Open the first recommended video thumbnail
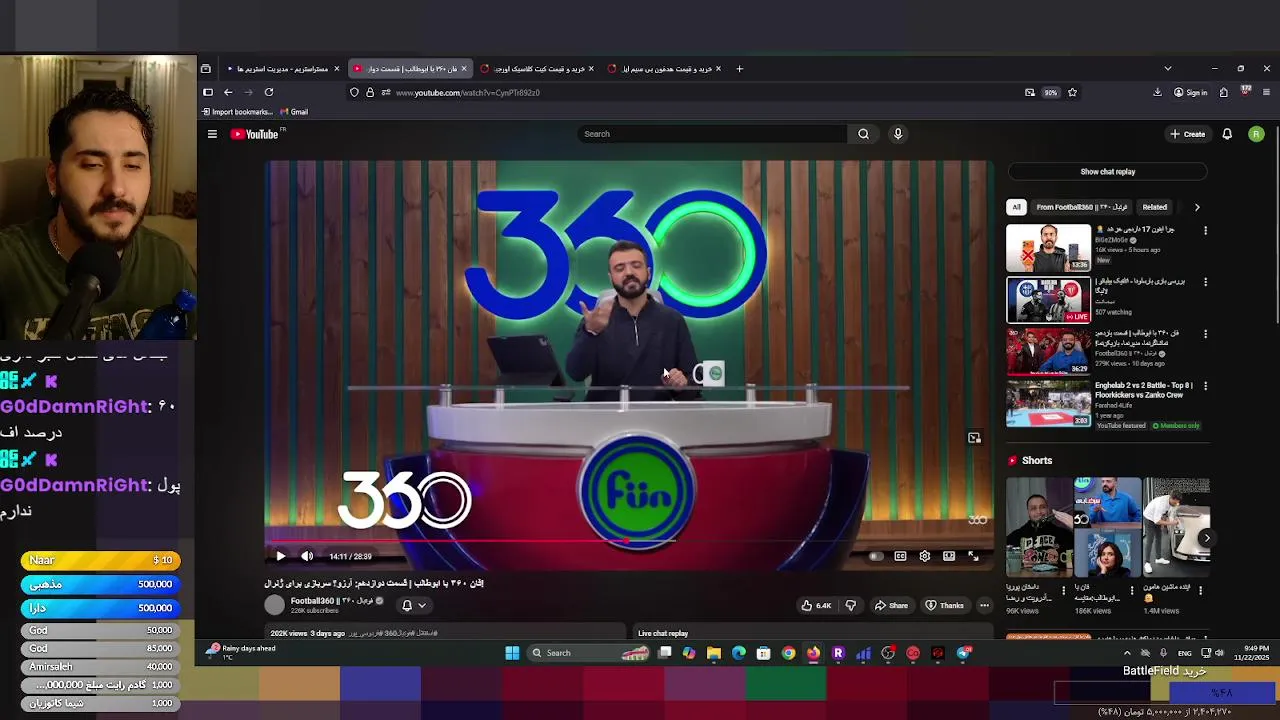This screenshot has height=720, width=1280. point(1048,248)
